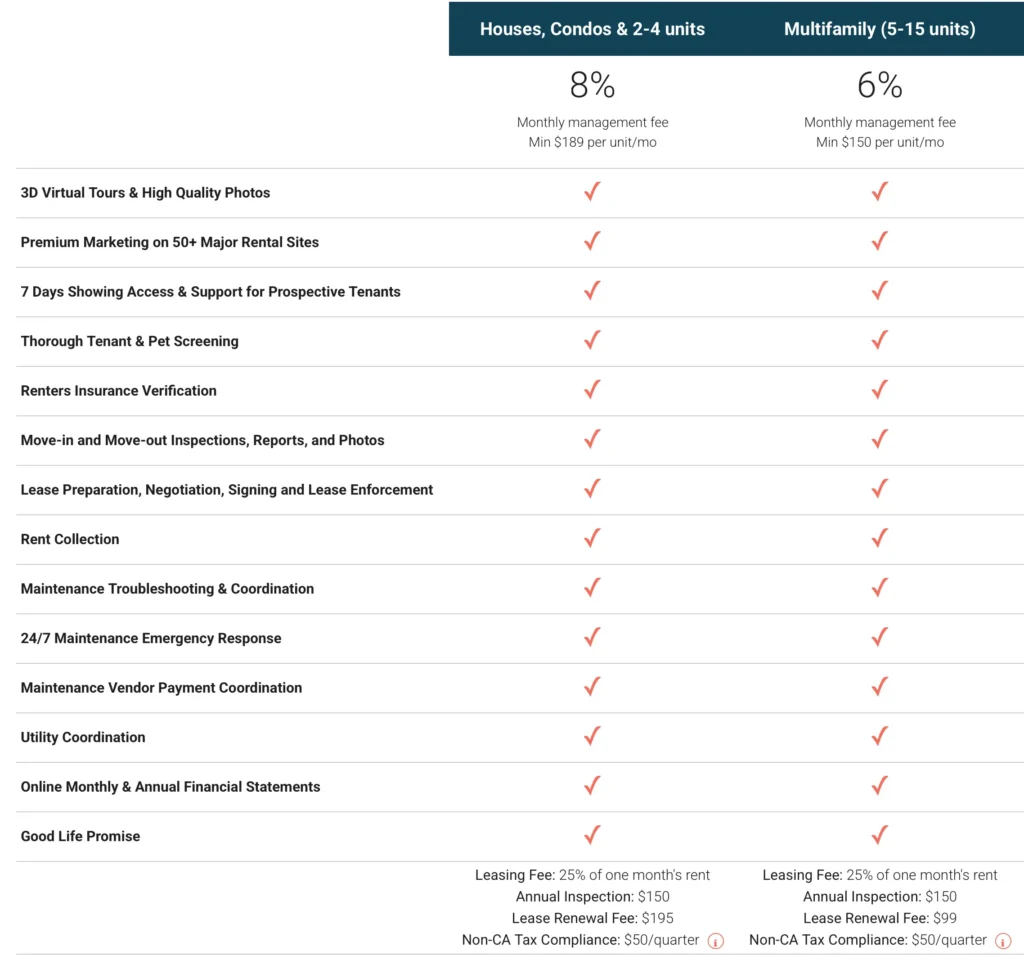Image resolution: width=1024 pixels, height=955 pixels.
Task: Click the Multifamily checkmark for Premium Marketing row
Action: pyautogui.click(x=879, y=241)
